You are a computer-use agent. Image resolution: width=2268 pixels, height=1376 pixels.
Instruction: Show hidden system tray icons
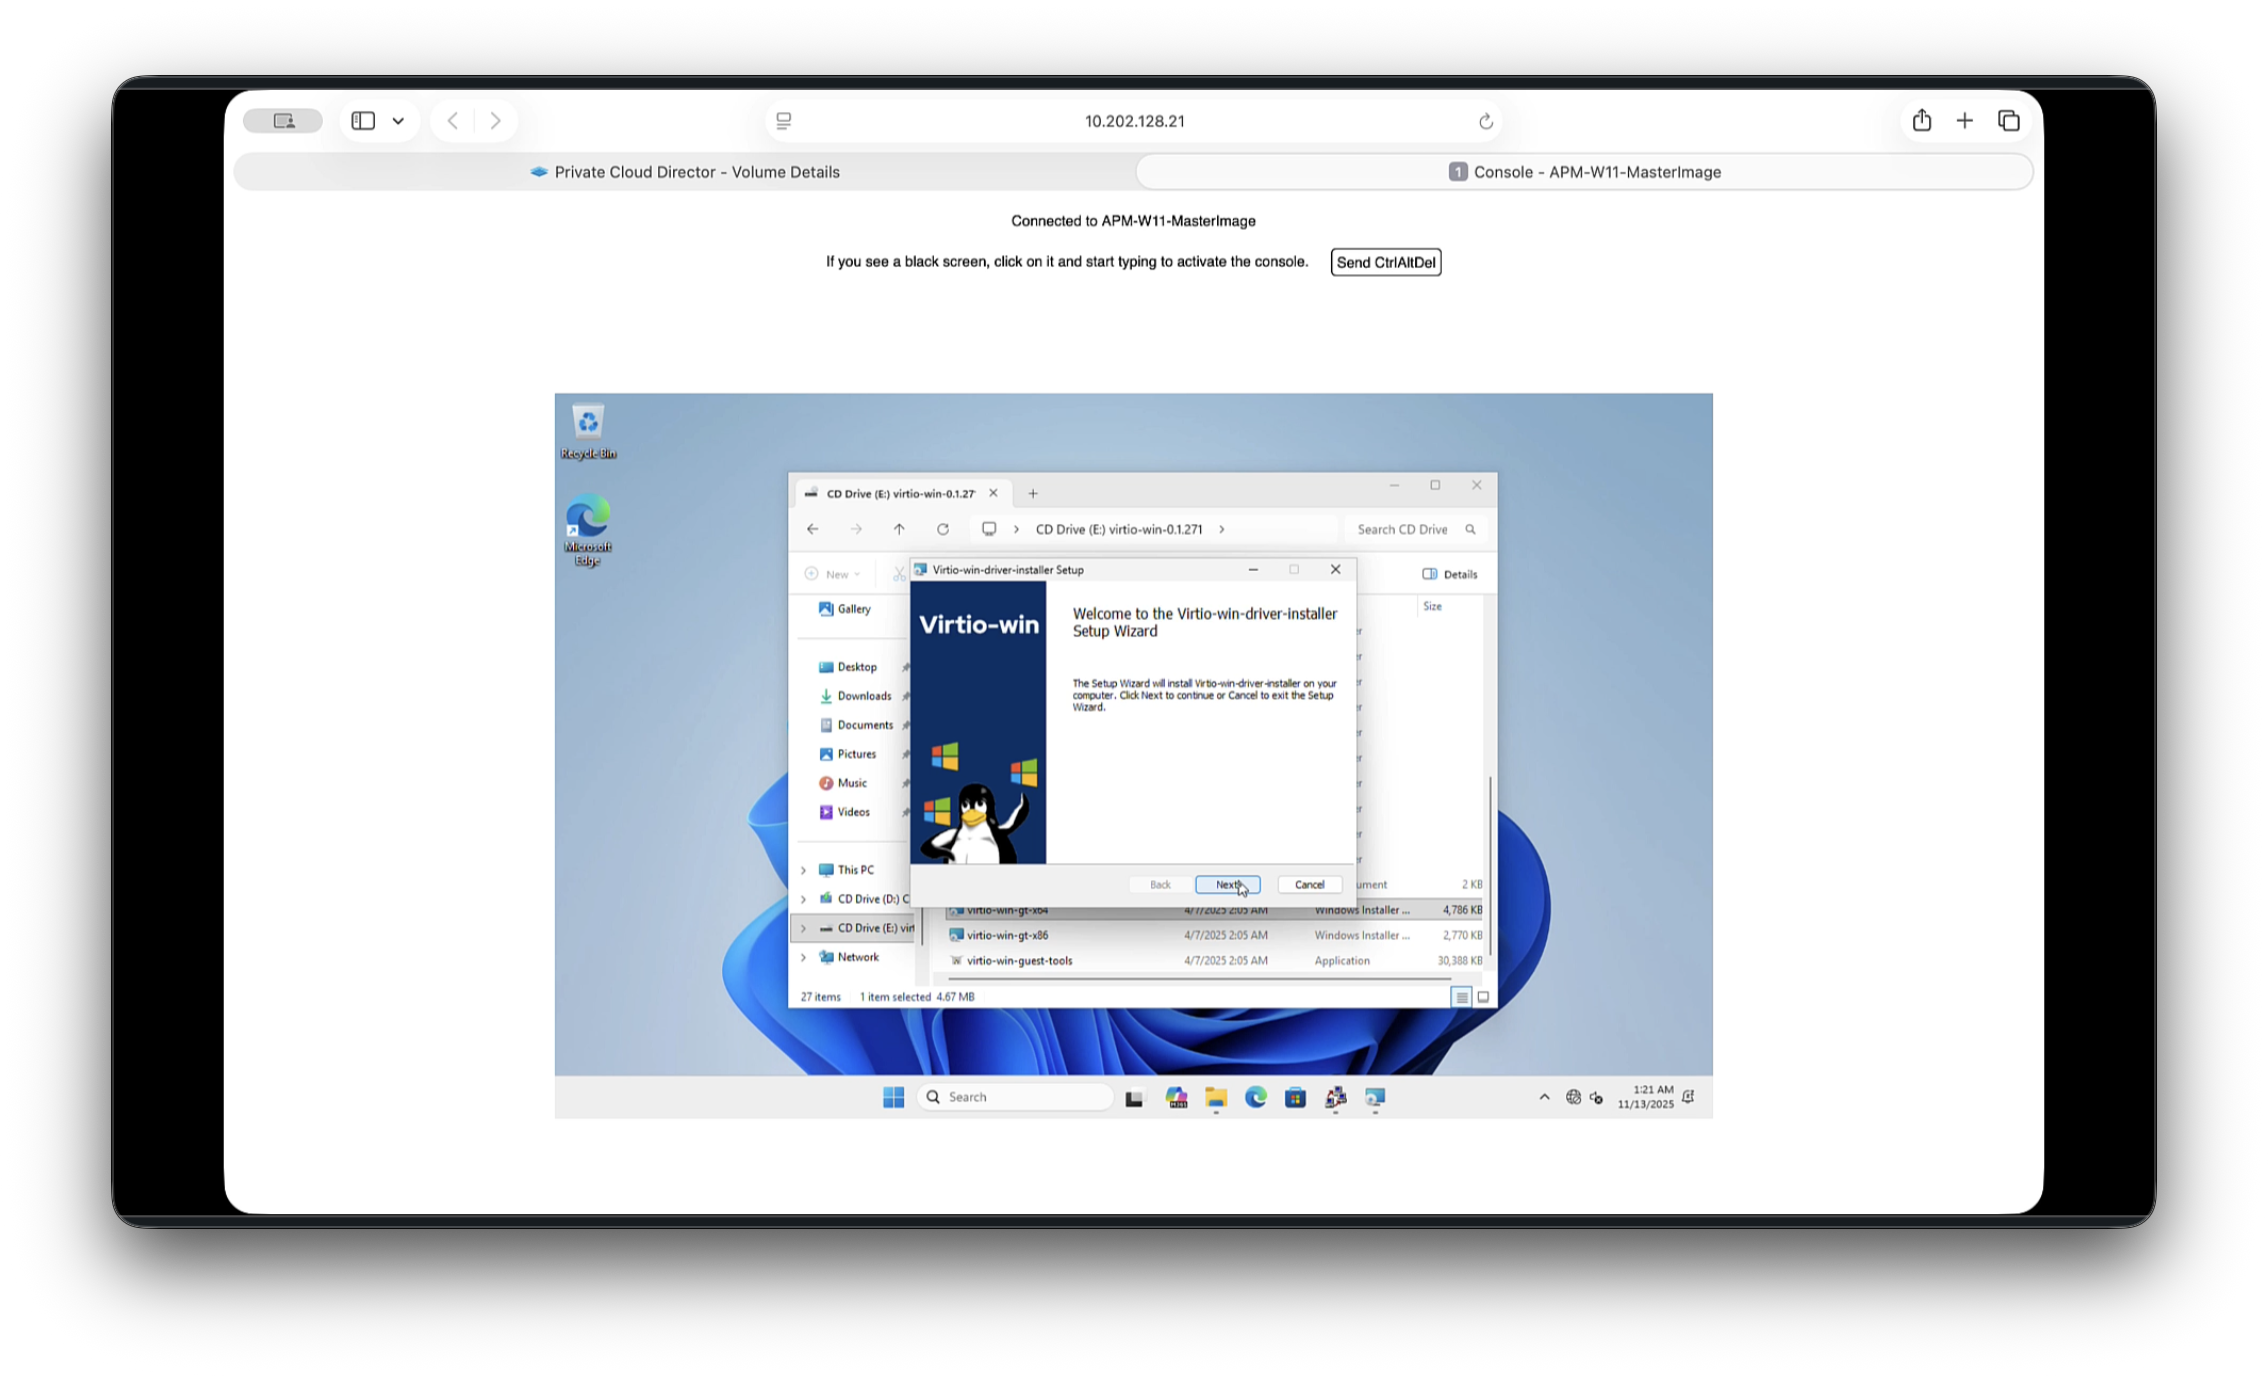coord(1544,1097)
